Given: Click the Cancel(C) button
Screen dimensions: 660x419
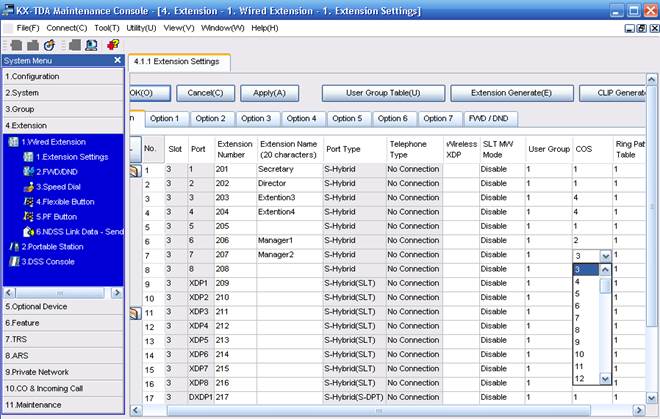Looking at the screenshot, I should 205,93.
